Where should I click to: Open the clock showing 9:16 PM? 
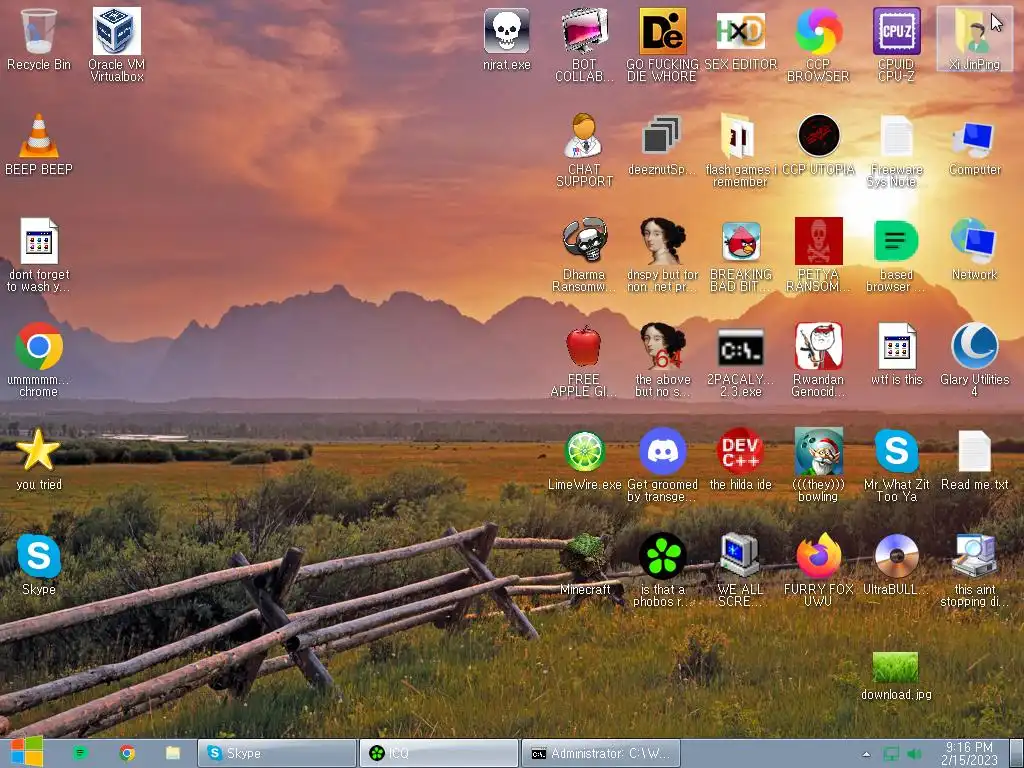pos(970,753)
